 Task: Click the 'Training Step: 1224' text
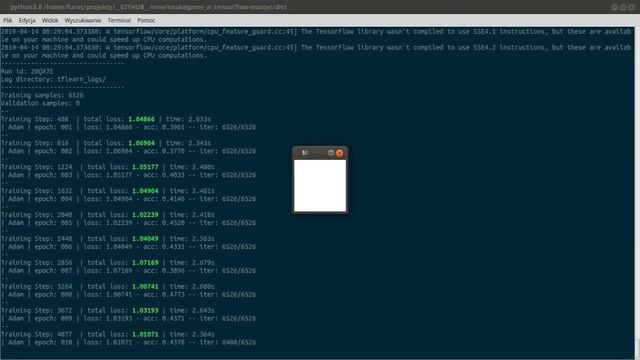click(x=36, y=167)
